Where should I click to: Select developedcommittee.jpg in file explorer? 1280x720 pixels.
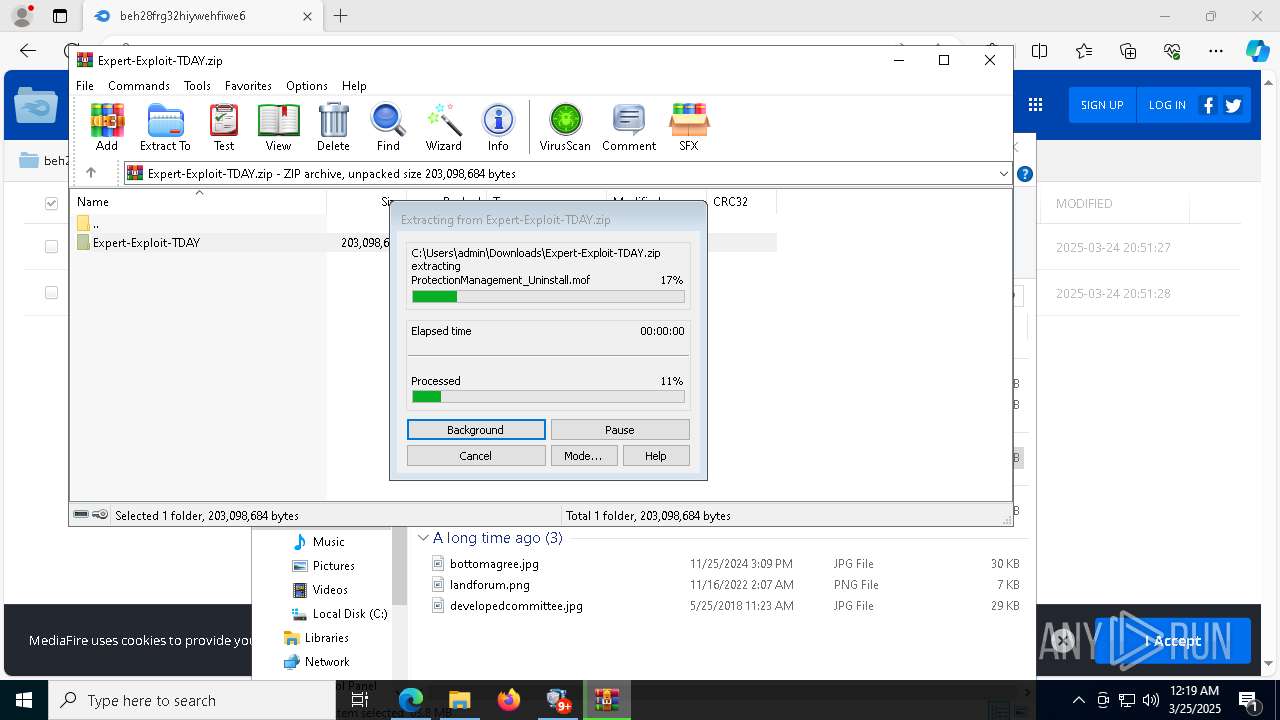[x=516, y=606]
